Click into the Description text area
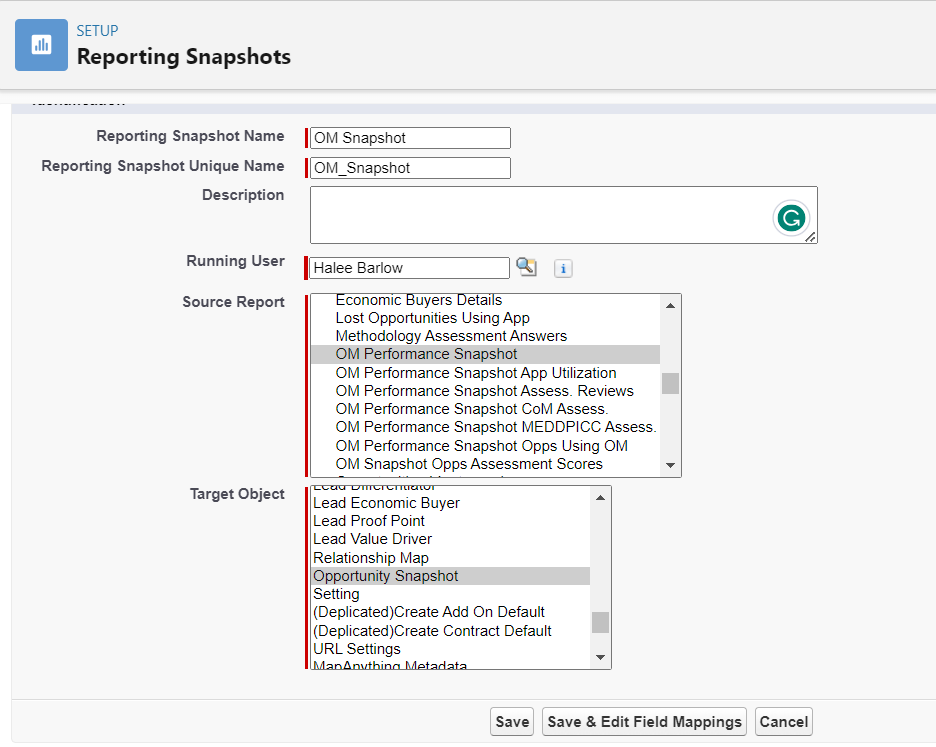 click(x=540, y=214)
